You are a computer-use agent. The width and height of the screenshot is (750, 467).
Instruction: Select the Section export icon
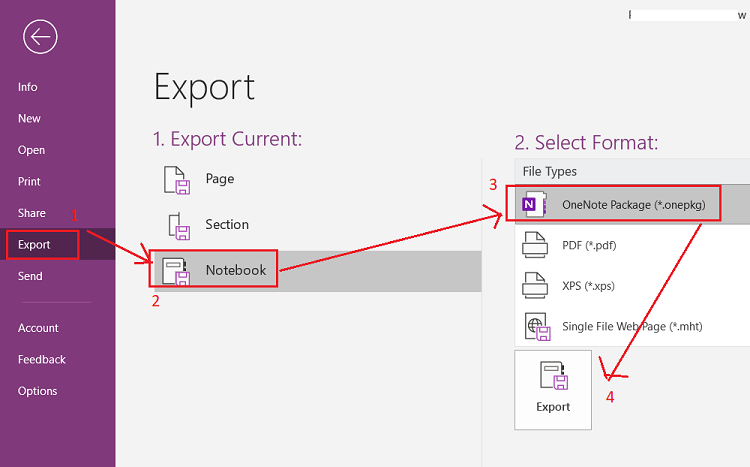[179, 225]
